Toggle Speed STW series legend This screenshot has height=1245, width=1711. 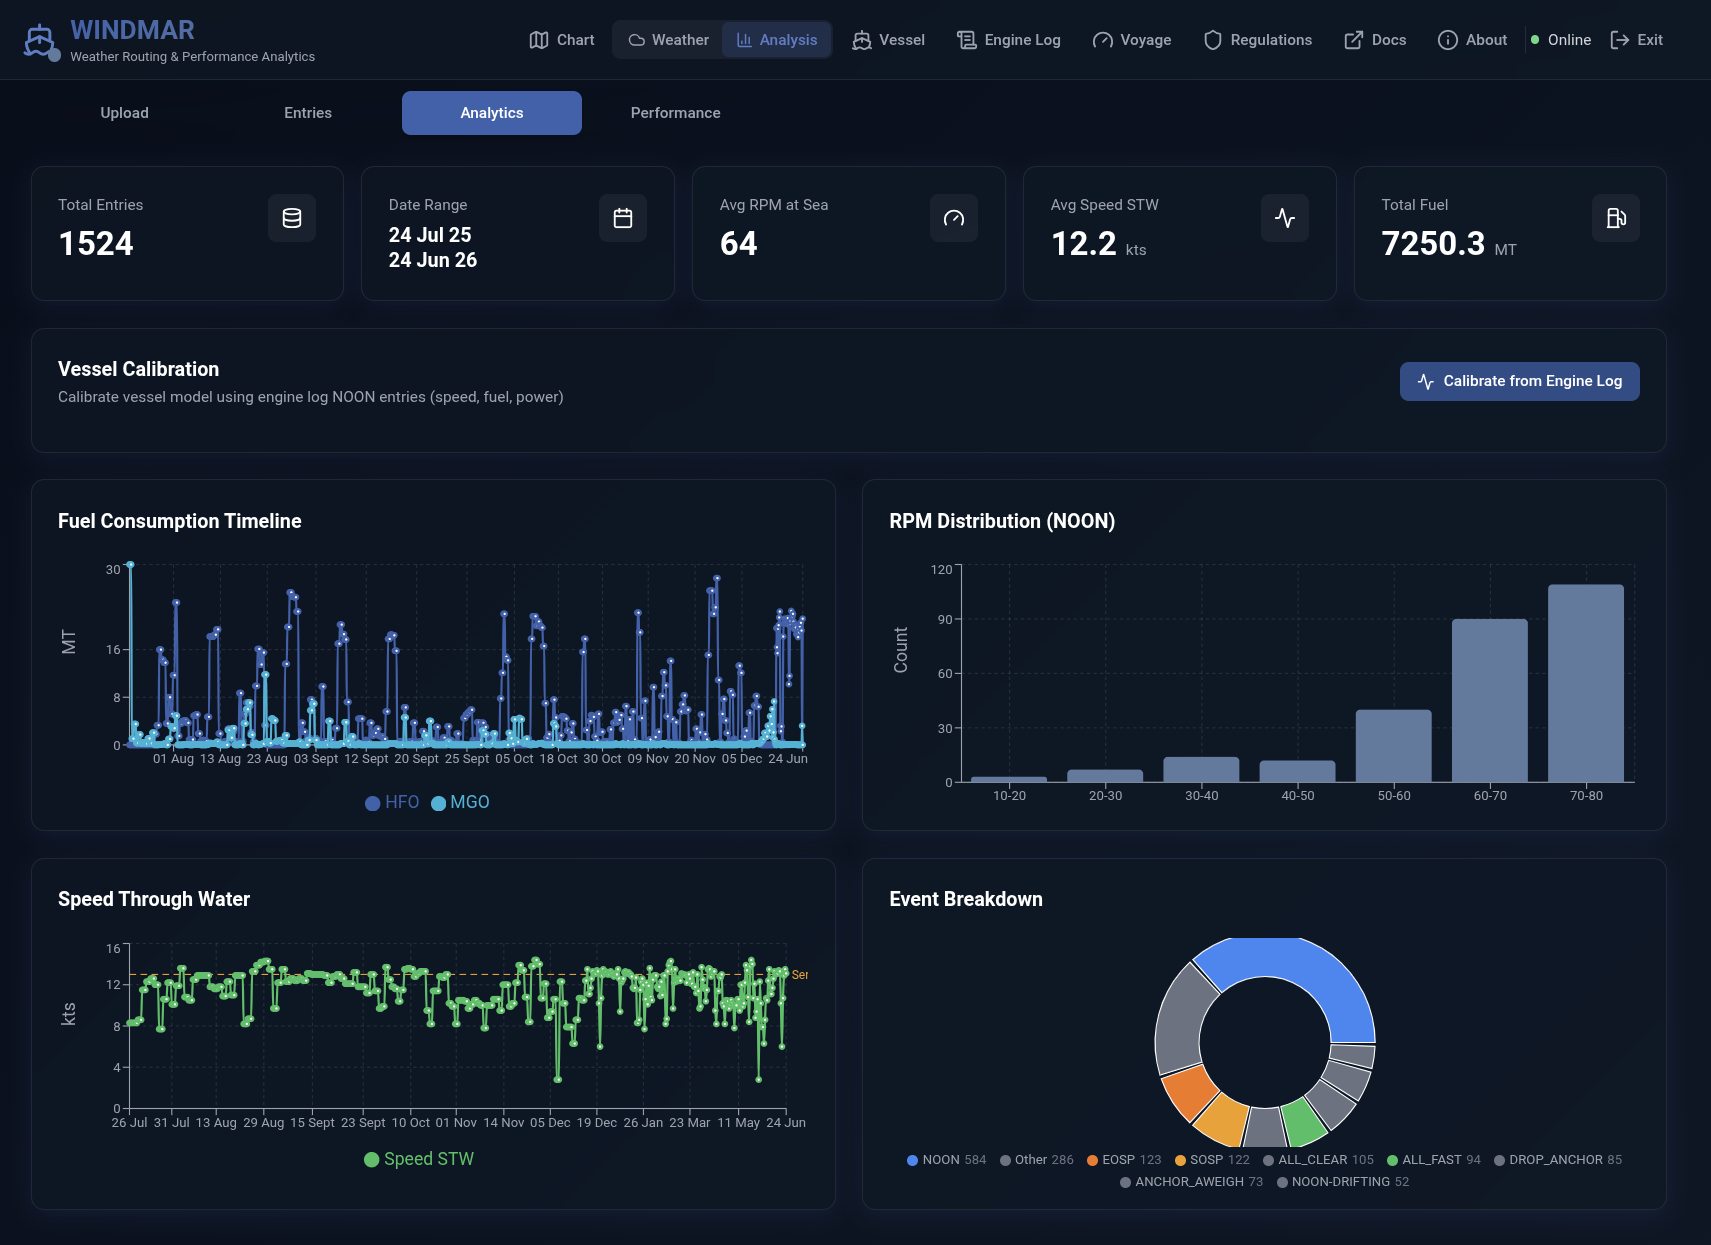pos(419,1159)
